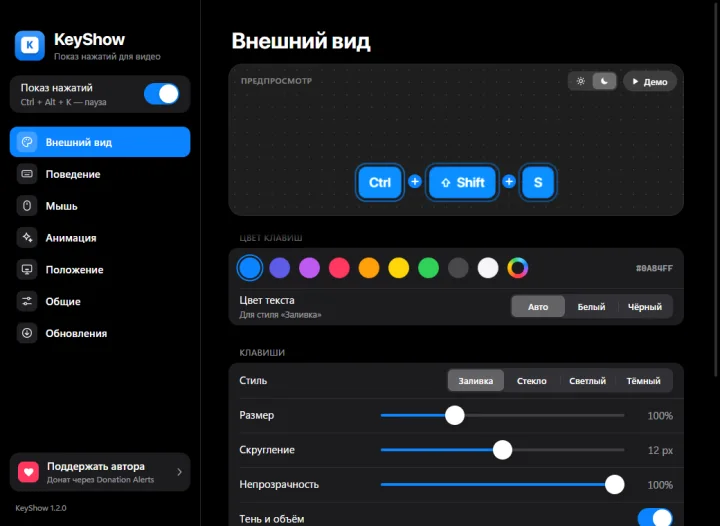Click the KeyShow 1.2.0 version text

[x=41, y=508]
